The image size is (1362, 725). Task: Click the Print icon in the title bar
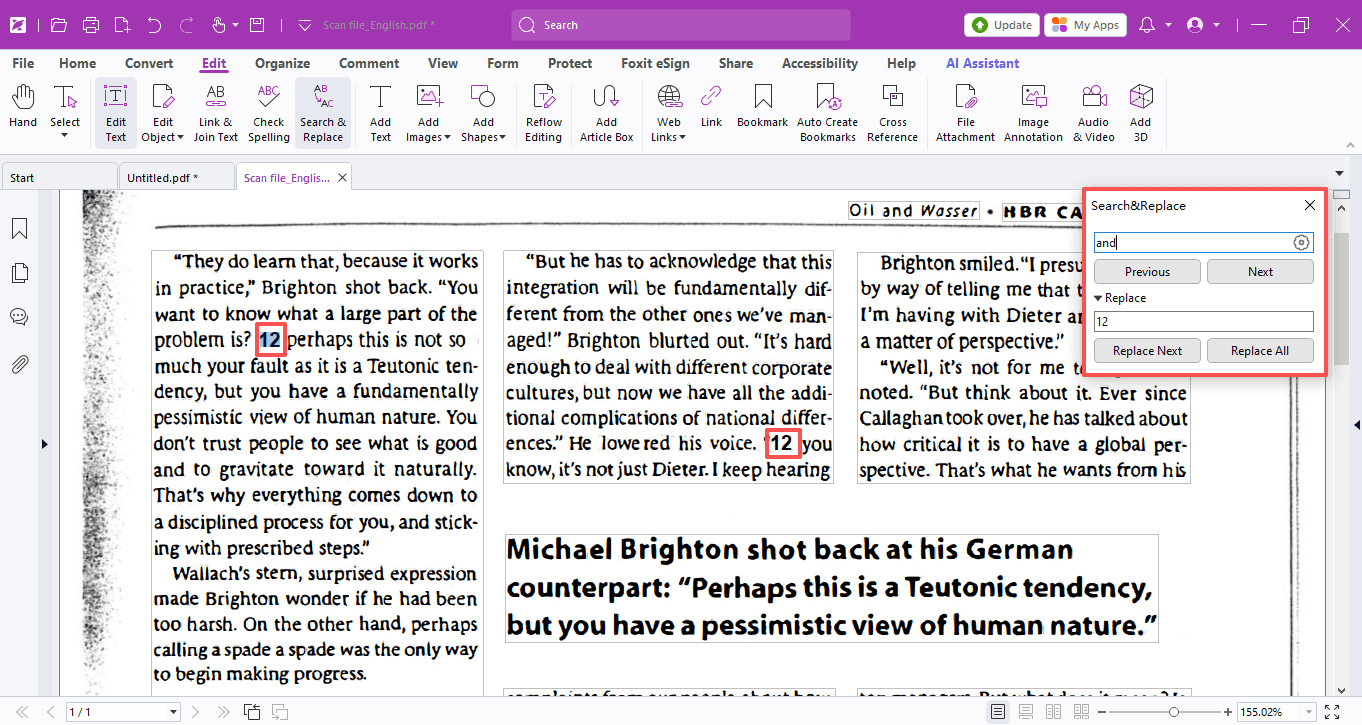(x=91, y=25)
